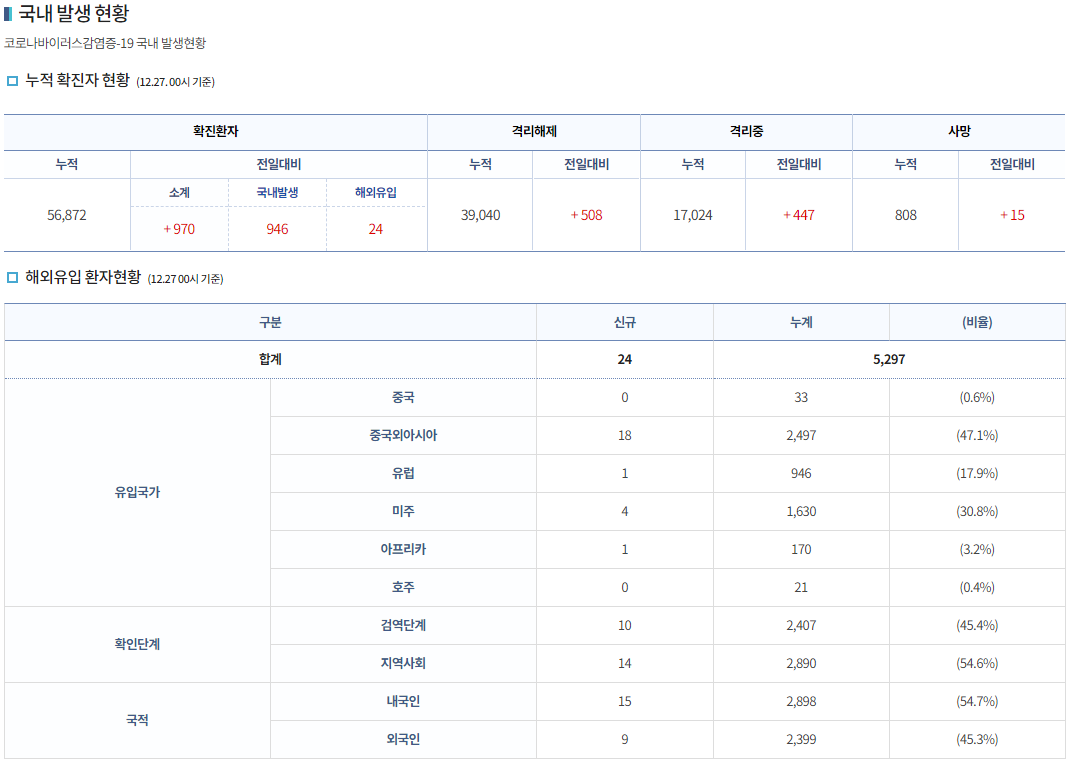Select the (17.9%) ratio for 유럽
This screenshot has width=1071, height=765.
coord(977,473)
